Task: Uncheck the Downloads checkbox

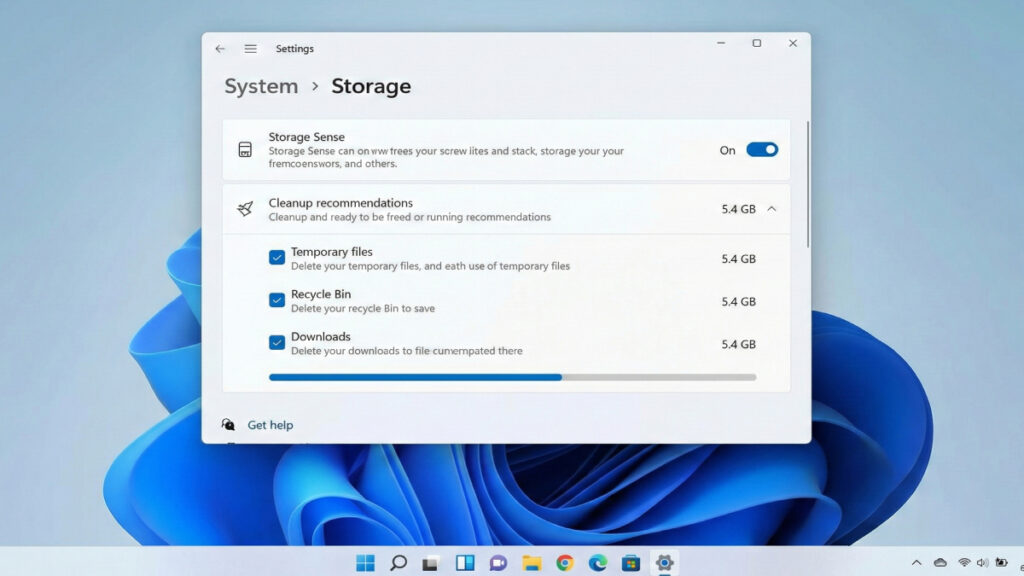Action: point(277,343)
